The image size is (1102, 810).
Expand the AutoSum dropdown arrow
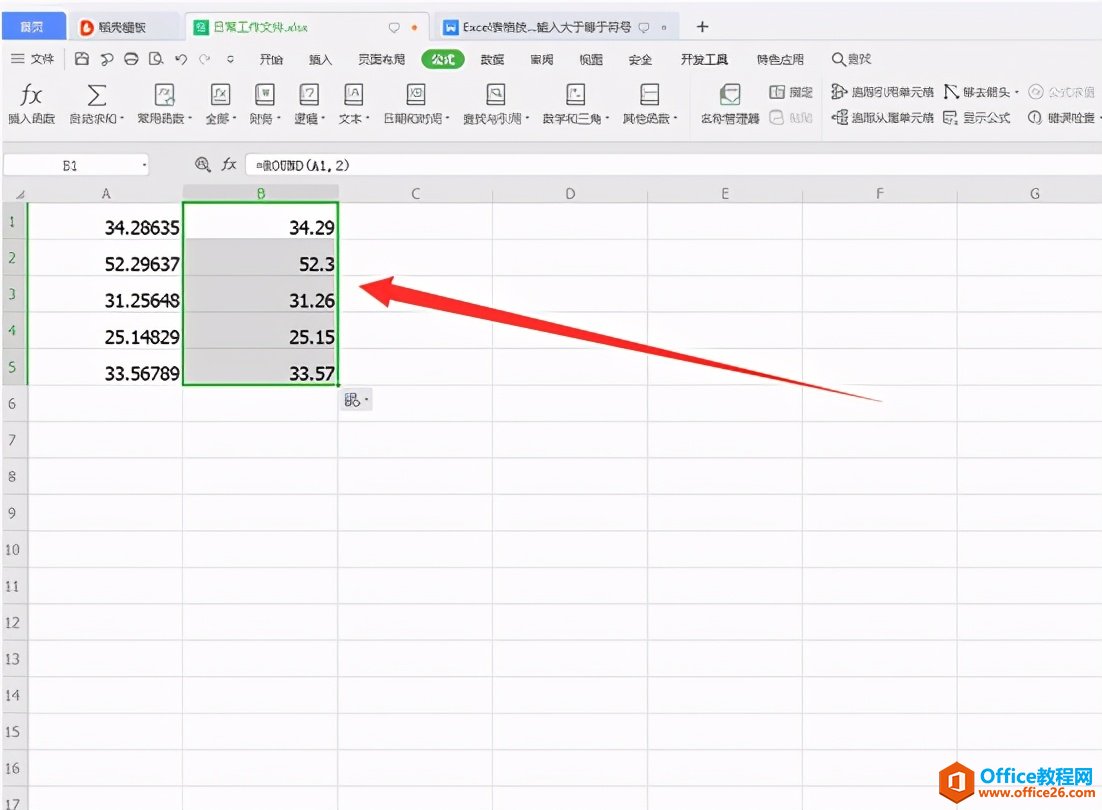point(122,118)
